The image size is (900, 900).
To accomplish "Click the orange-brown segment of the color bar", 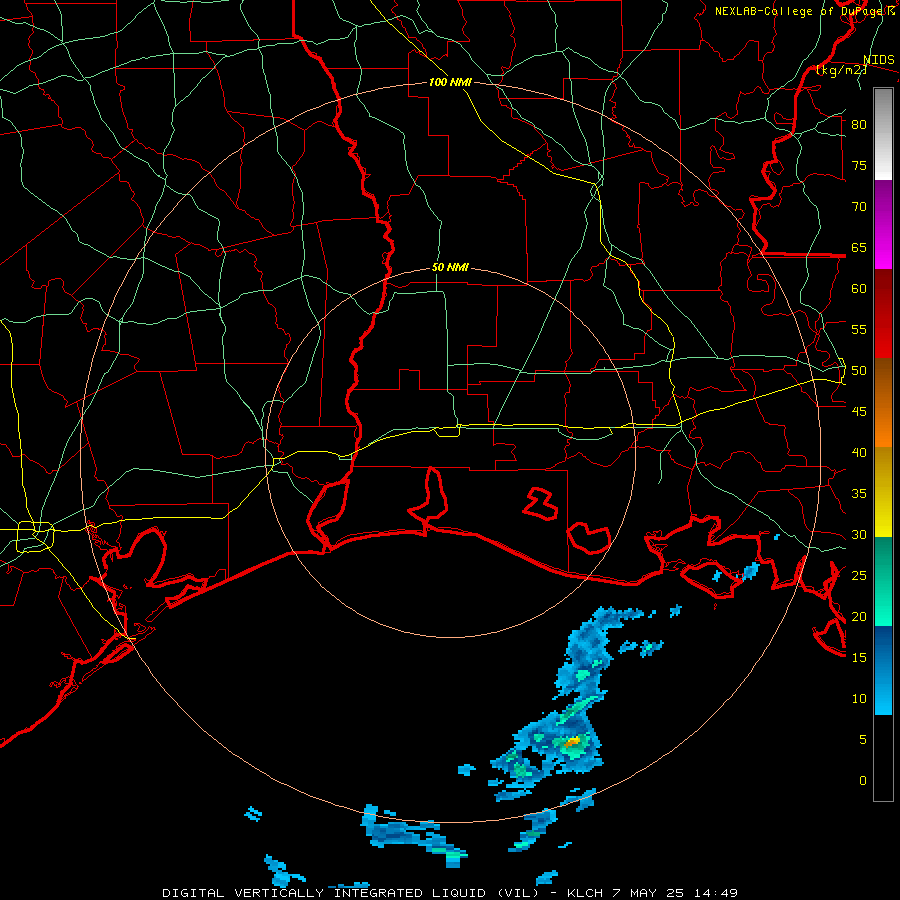I will click(883, 403).
